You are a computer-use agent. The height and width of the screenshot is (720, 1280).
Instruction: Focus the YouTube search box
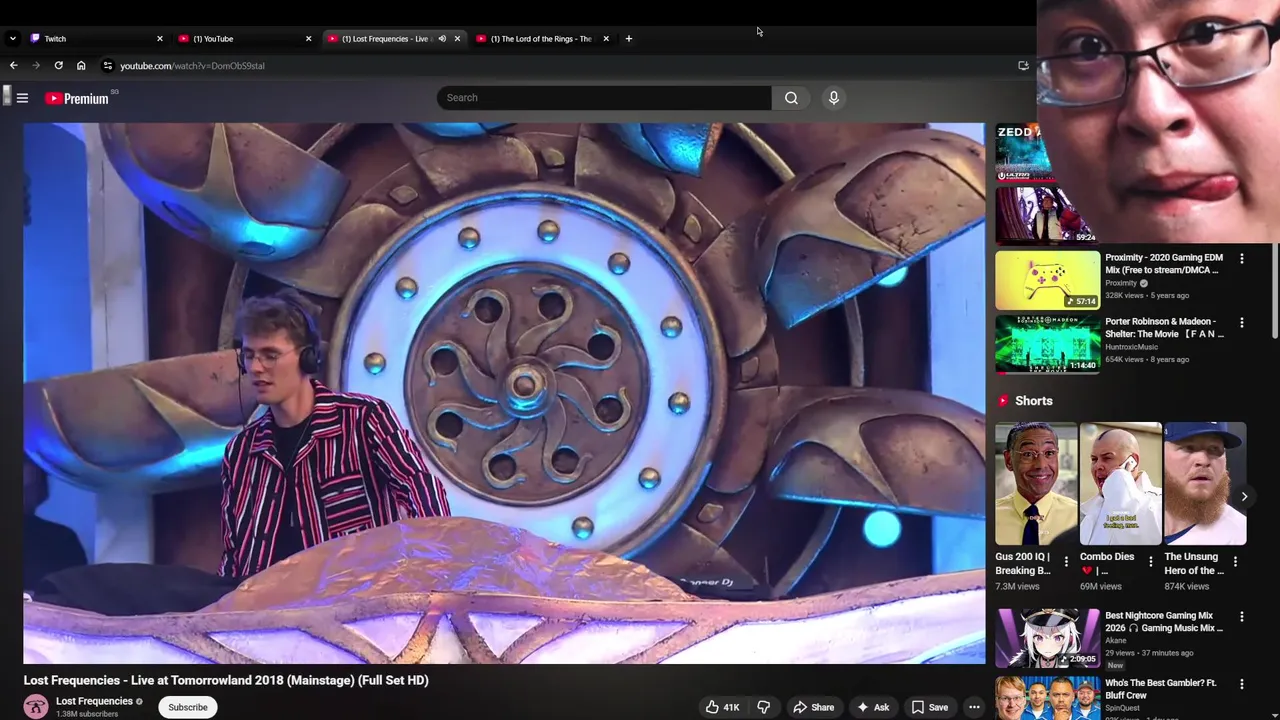tap(604, 98)
